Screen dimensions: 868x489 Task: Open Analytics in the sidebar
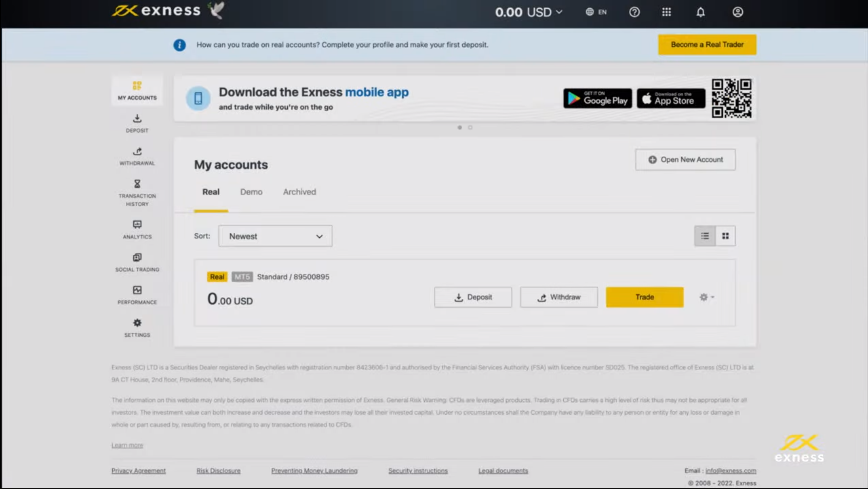[x=137, y=229]
